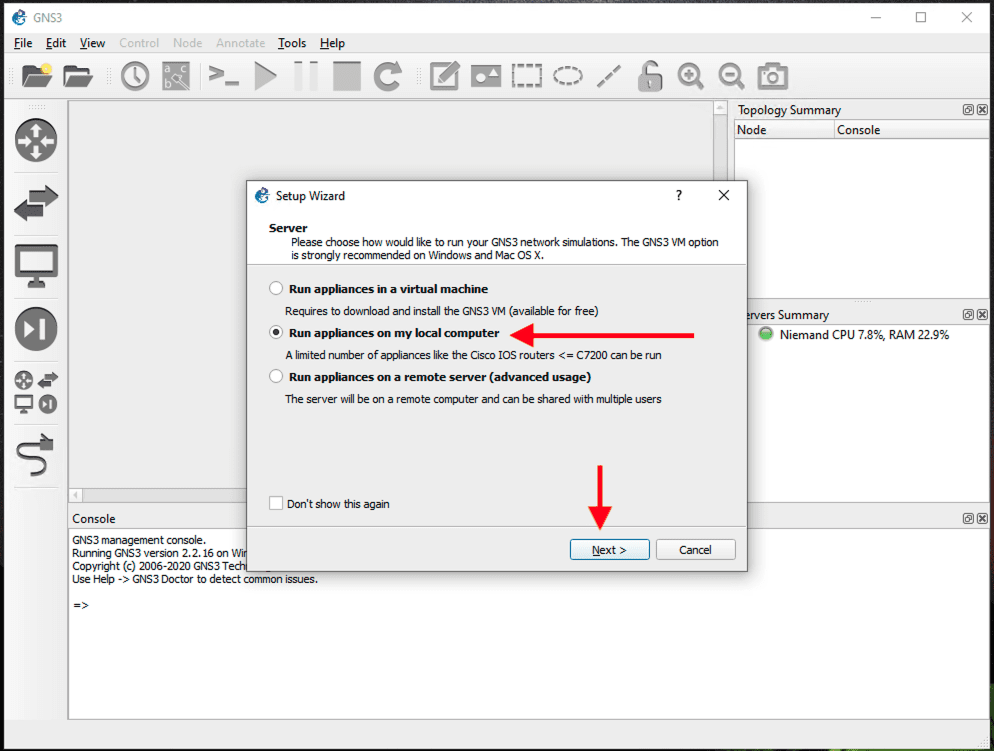Select the add a link cable tool

36,457
